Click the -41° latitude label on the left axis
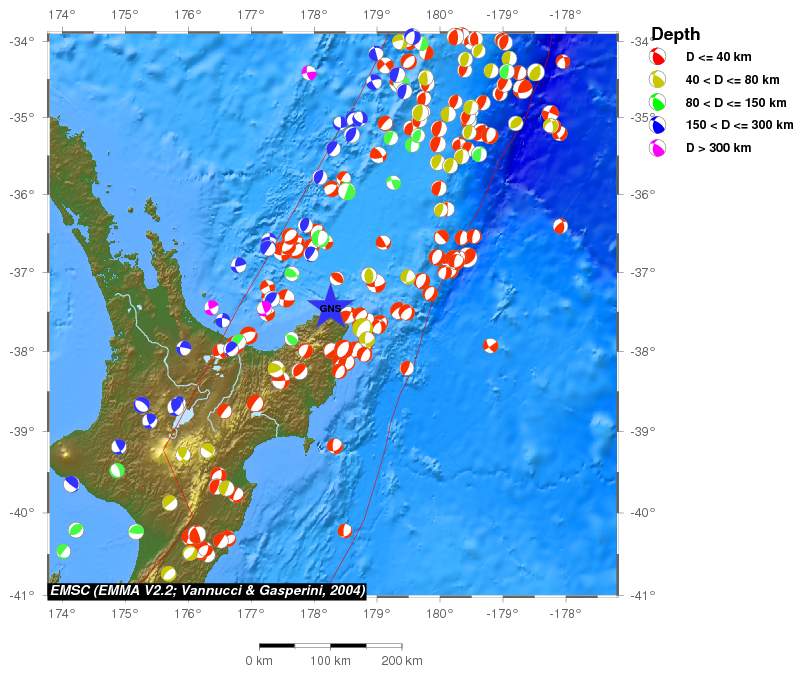This screenshot has height=675, width=803. (x=23, y=595)
